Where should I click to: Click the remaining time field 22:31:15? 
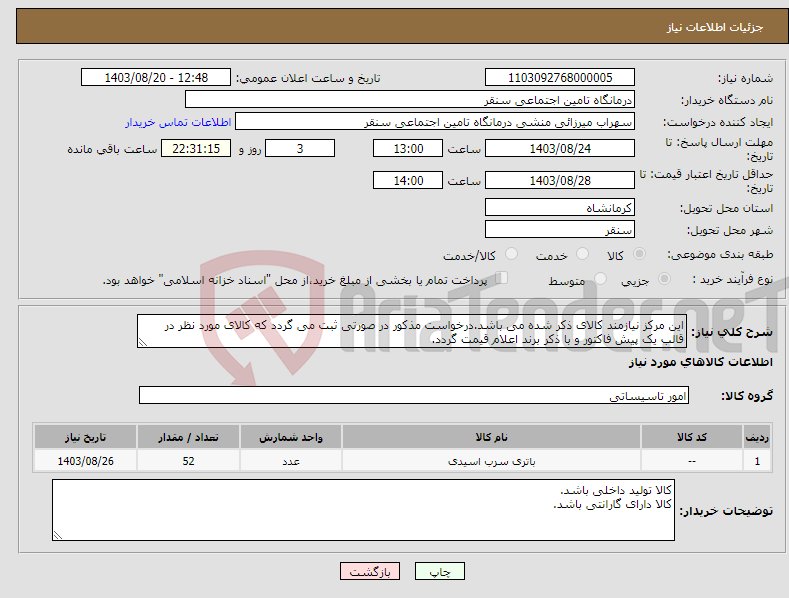[x=196, y=148]
